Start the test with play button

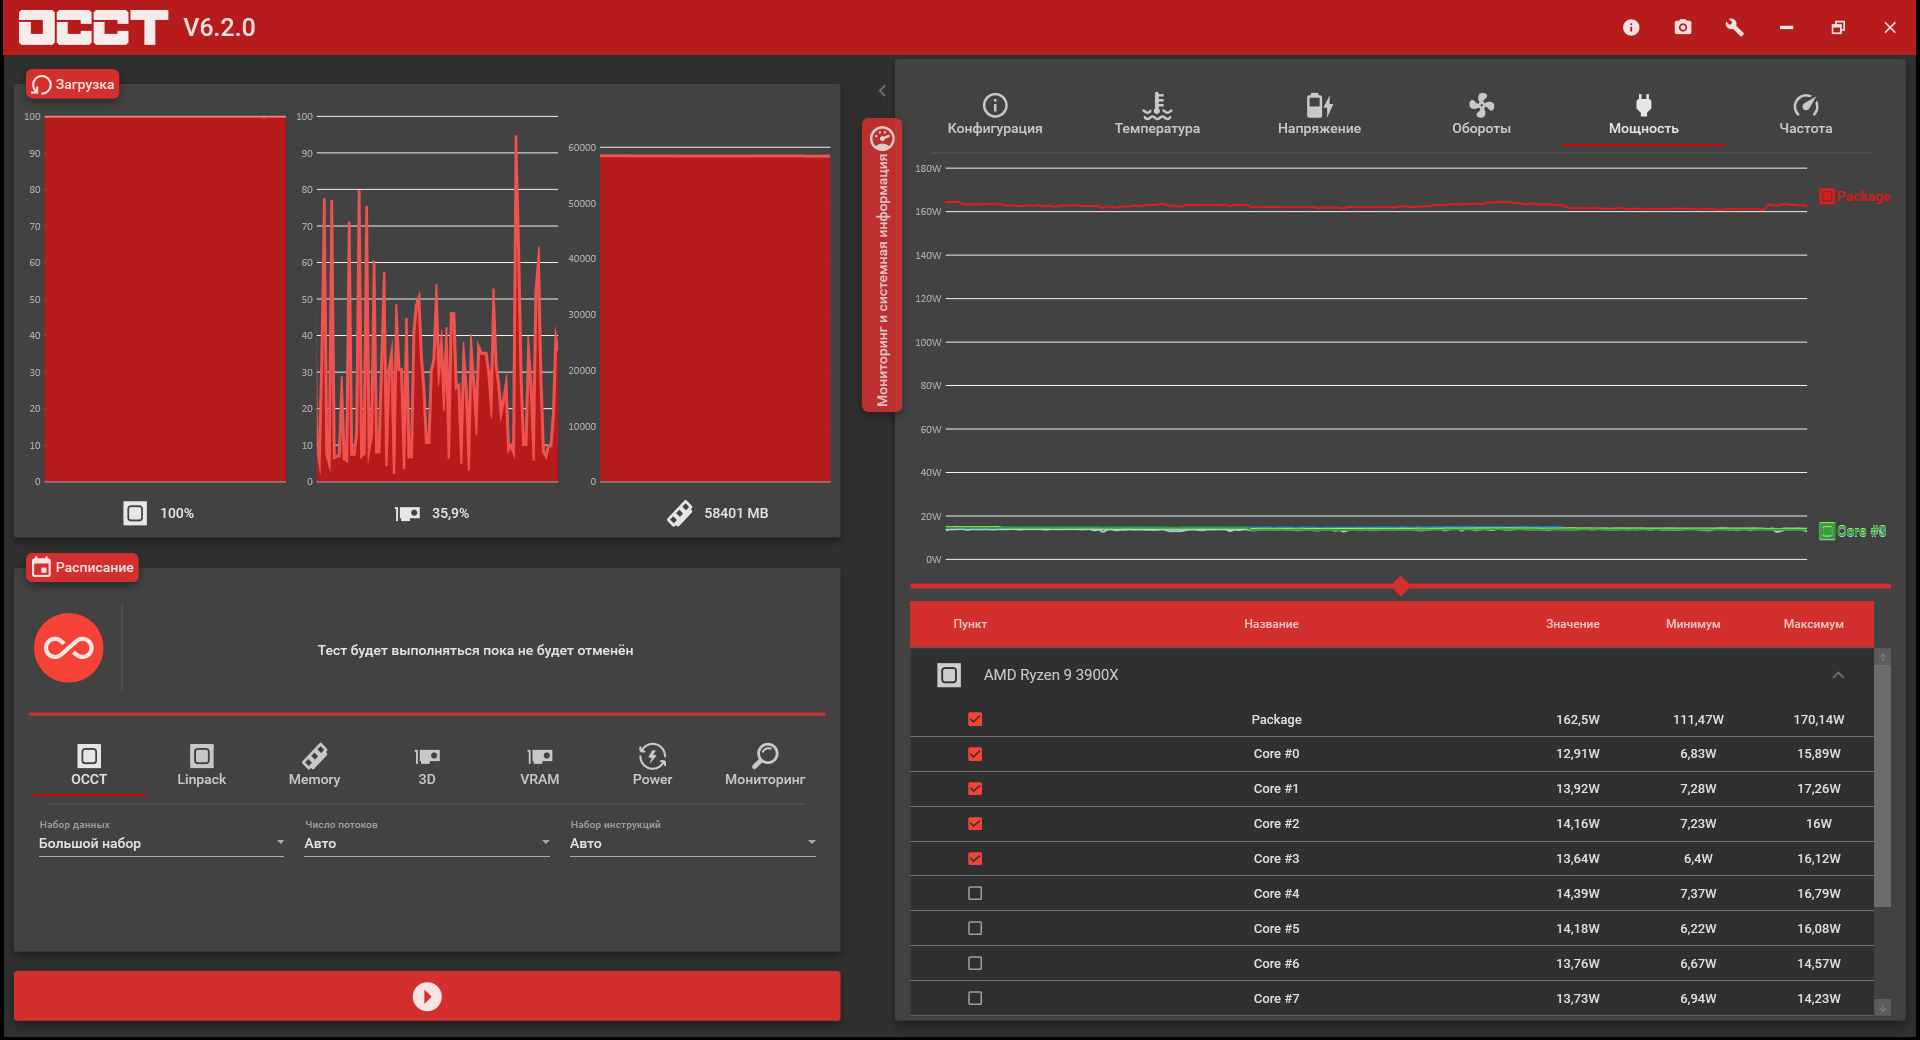click(x=427, y=996)
